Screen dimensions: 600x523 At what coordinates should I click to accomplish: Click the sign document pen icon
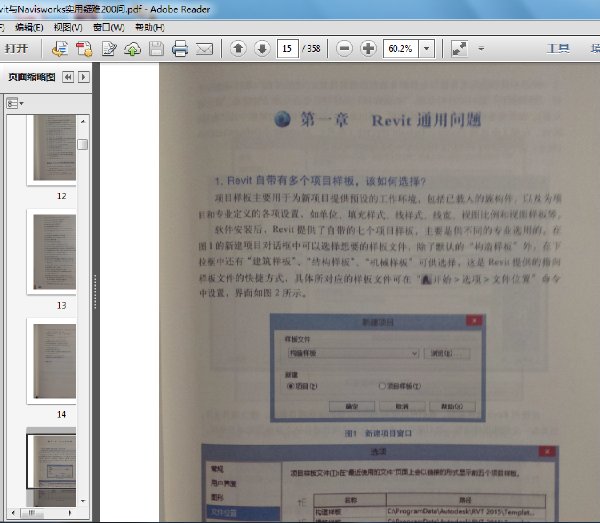[109, 49]
